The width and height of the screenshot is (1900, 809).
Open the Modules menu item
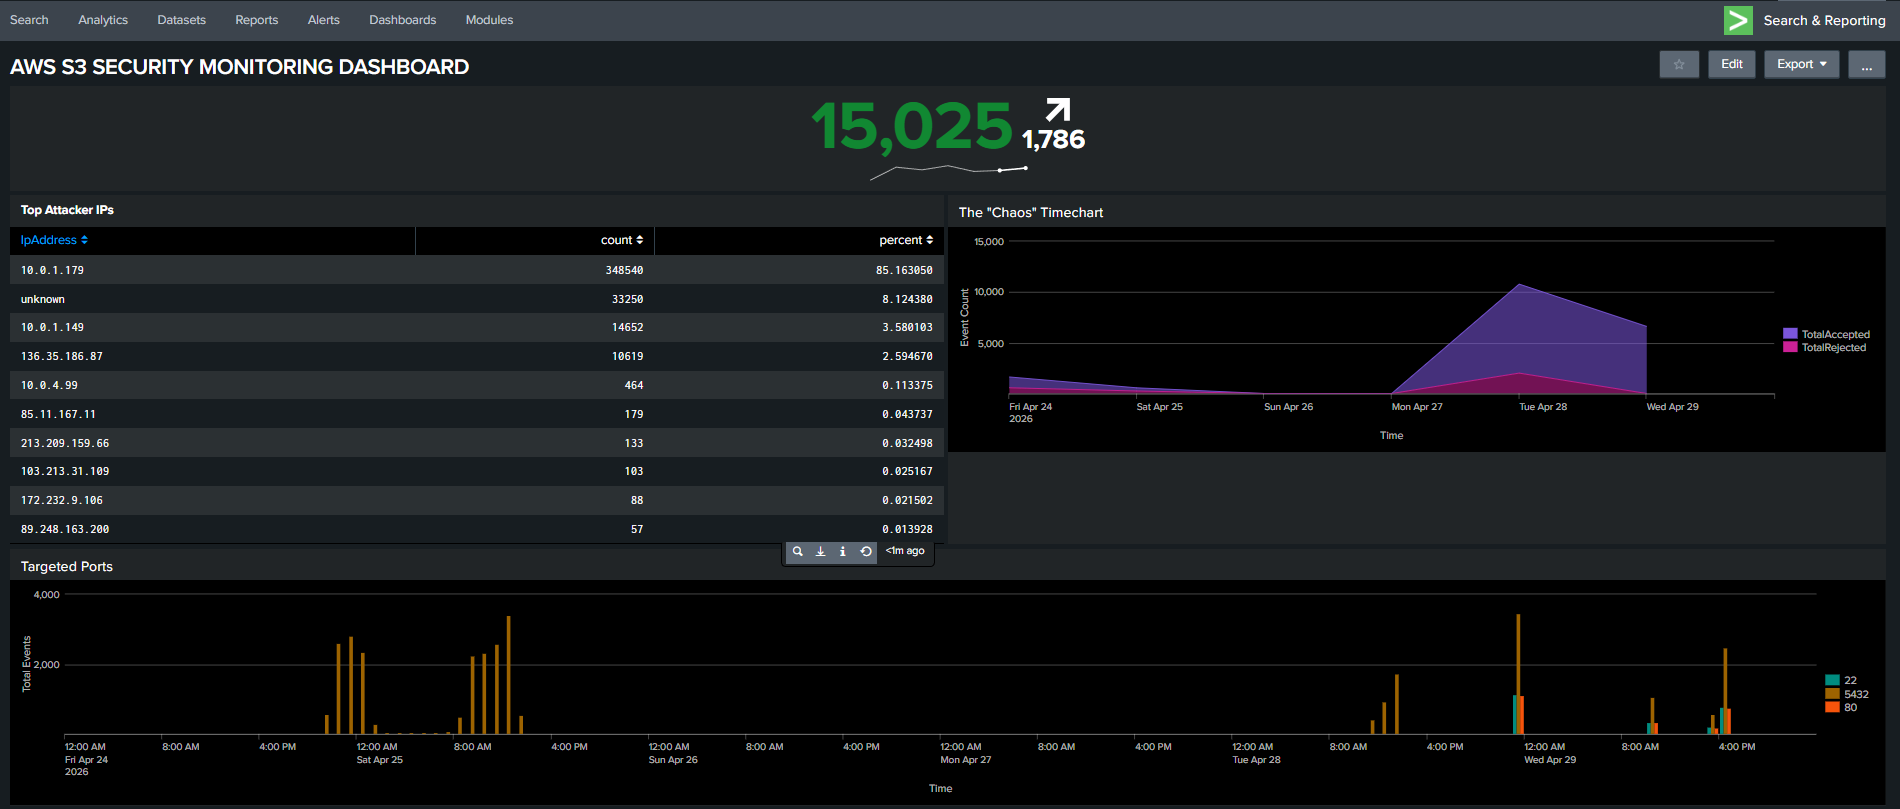click(x=489, y=20)
